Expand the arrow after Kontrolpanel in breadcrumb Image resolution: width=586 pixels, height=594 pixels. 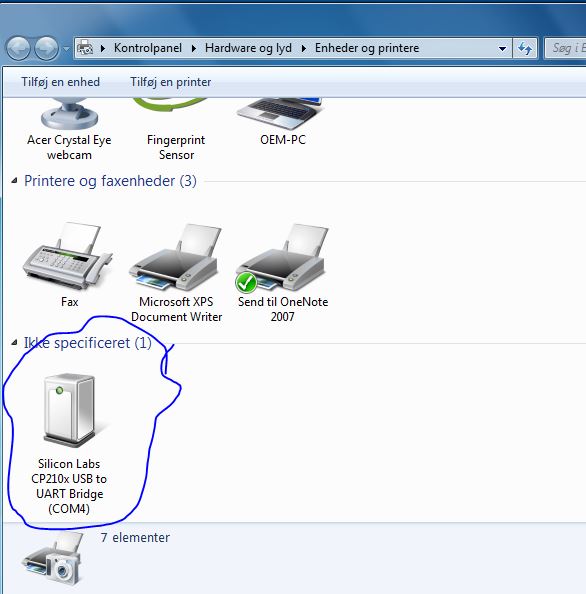coord(194,48)
